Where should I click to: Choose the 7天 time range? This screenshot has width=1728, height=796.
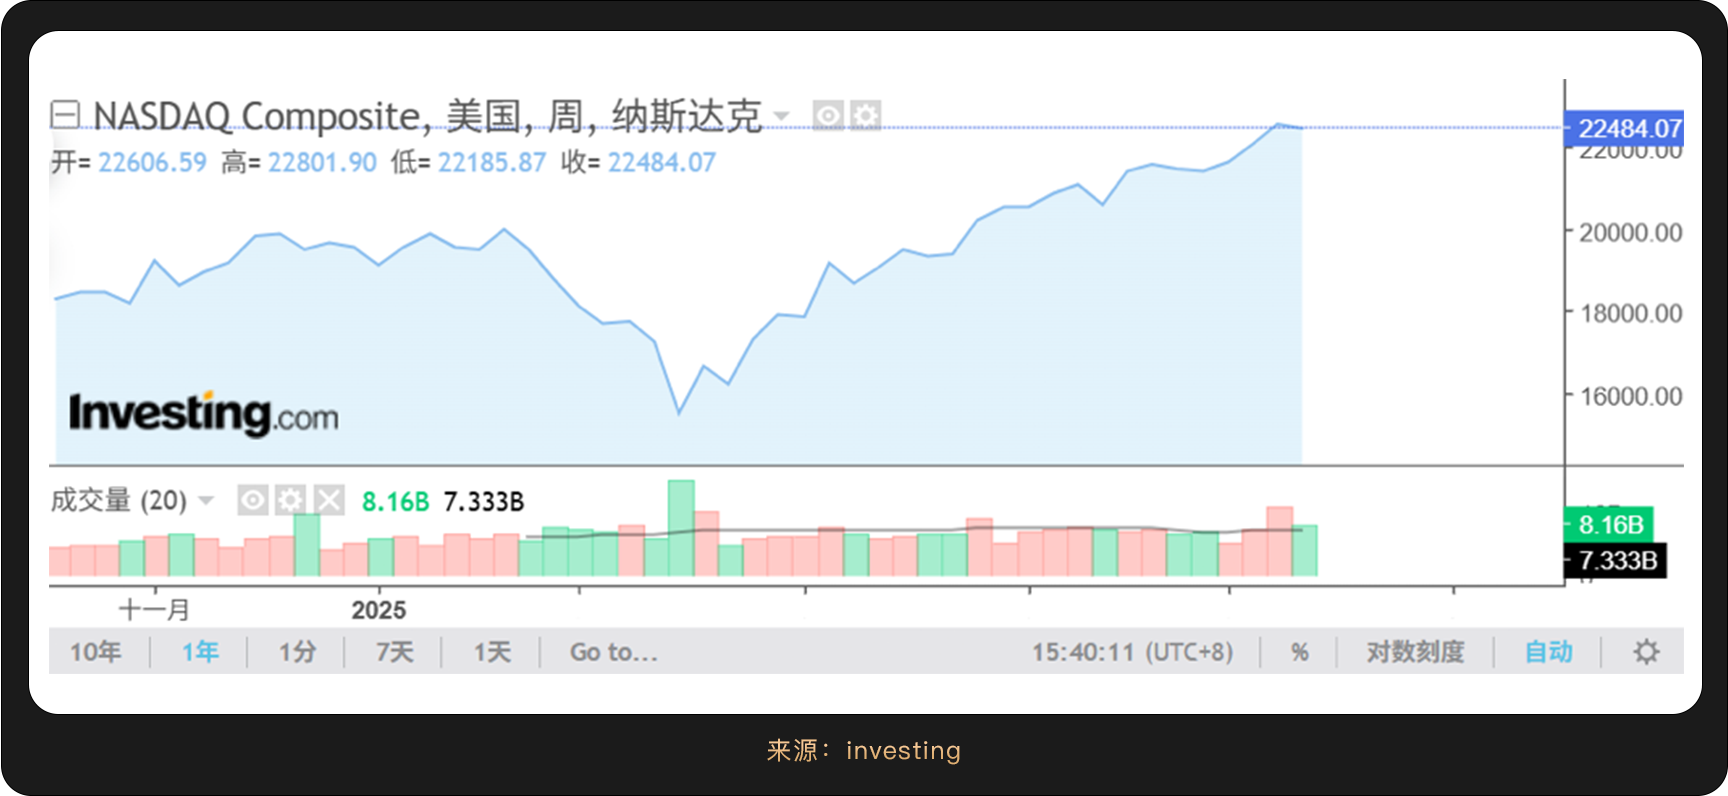pyautogui.click(x=394, y=652)
